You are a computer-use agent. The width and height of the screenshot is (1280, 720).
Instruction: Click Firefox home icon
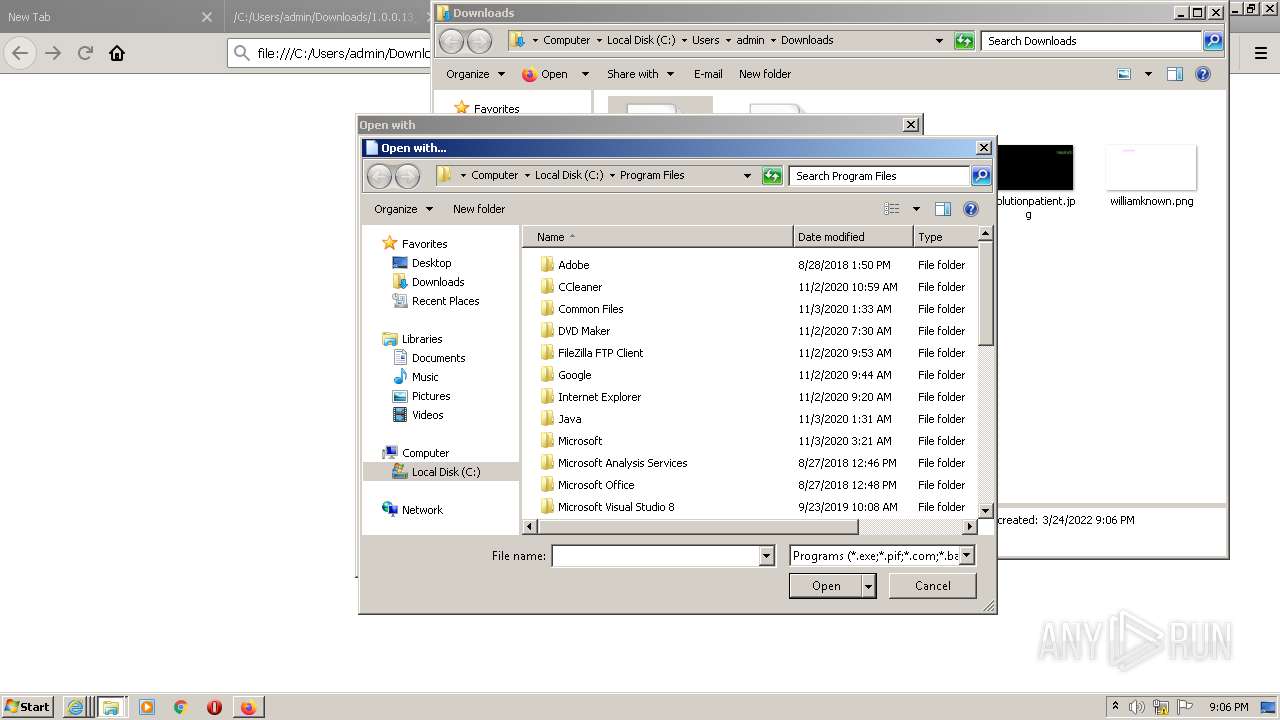click(117, 54)
